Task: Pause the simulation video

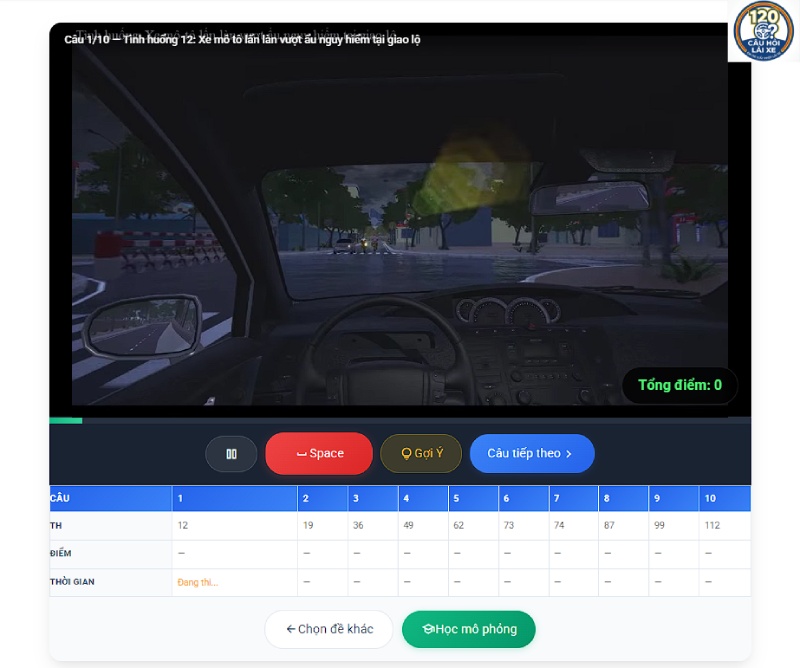Action: (231, 454)
